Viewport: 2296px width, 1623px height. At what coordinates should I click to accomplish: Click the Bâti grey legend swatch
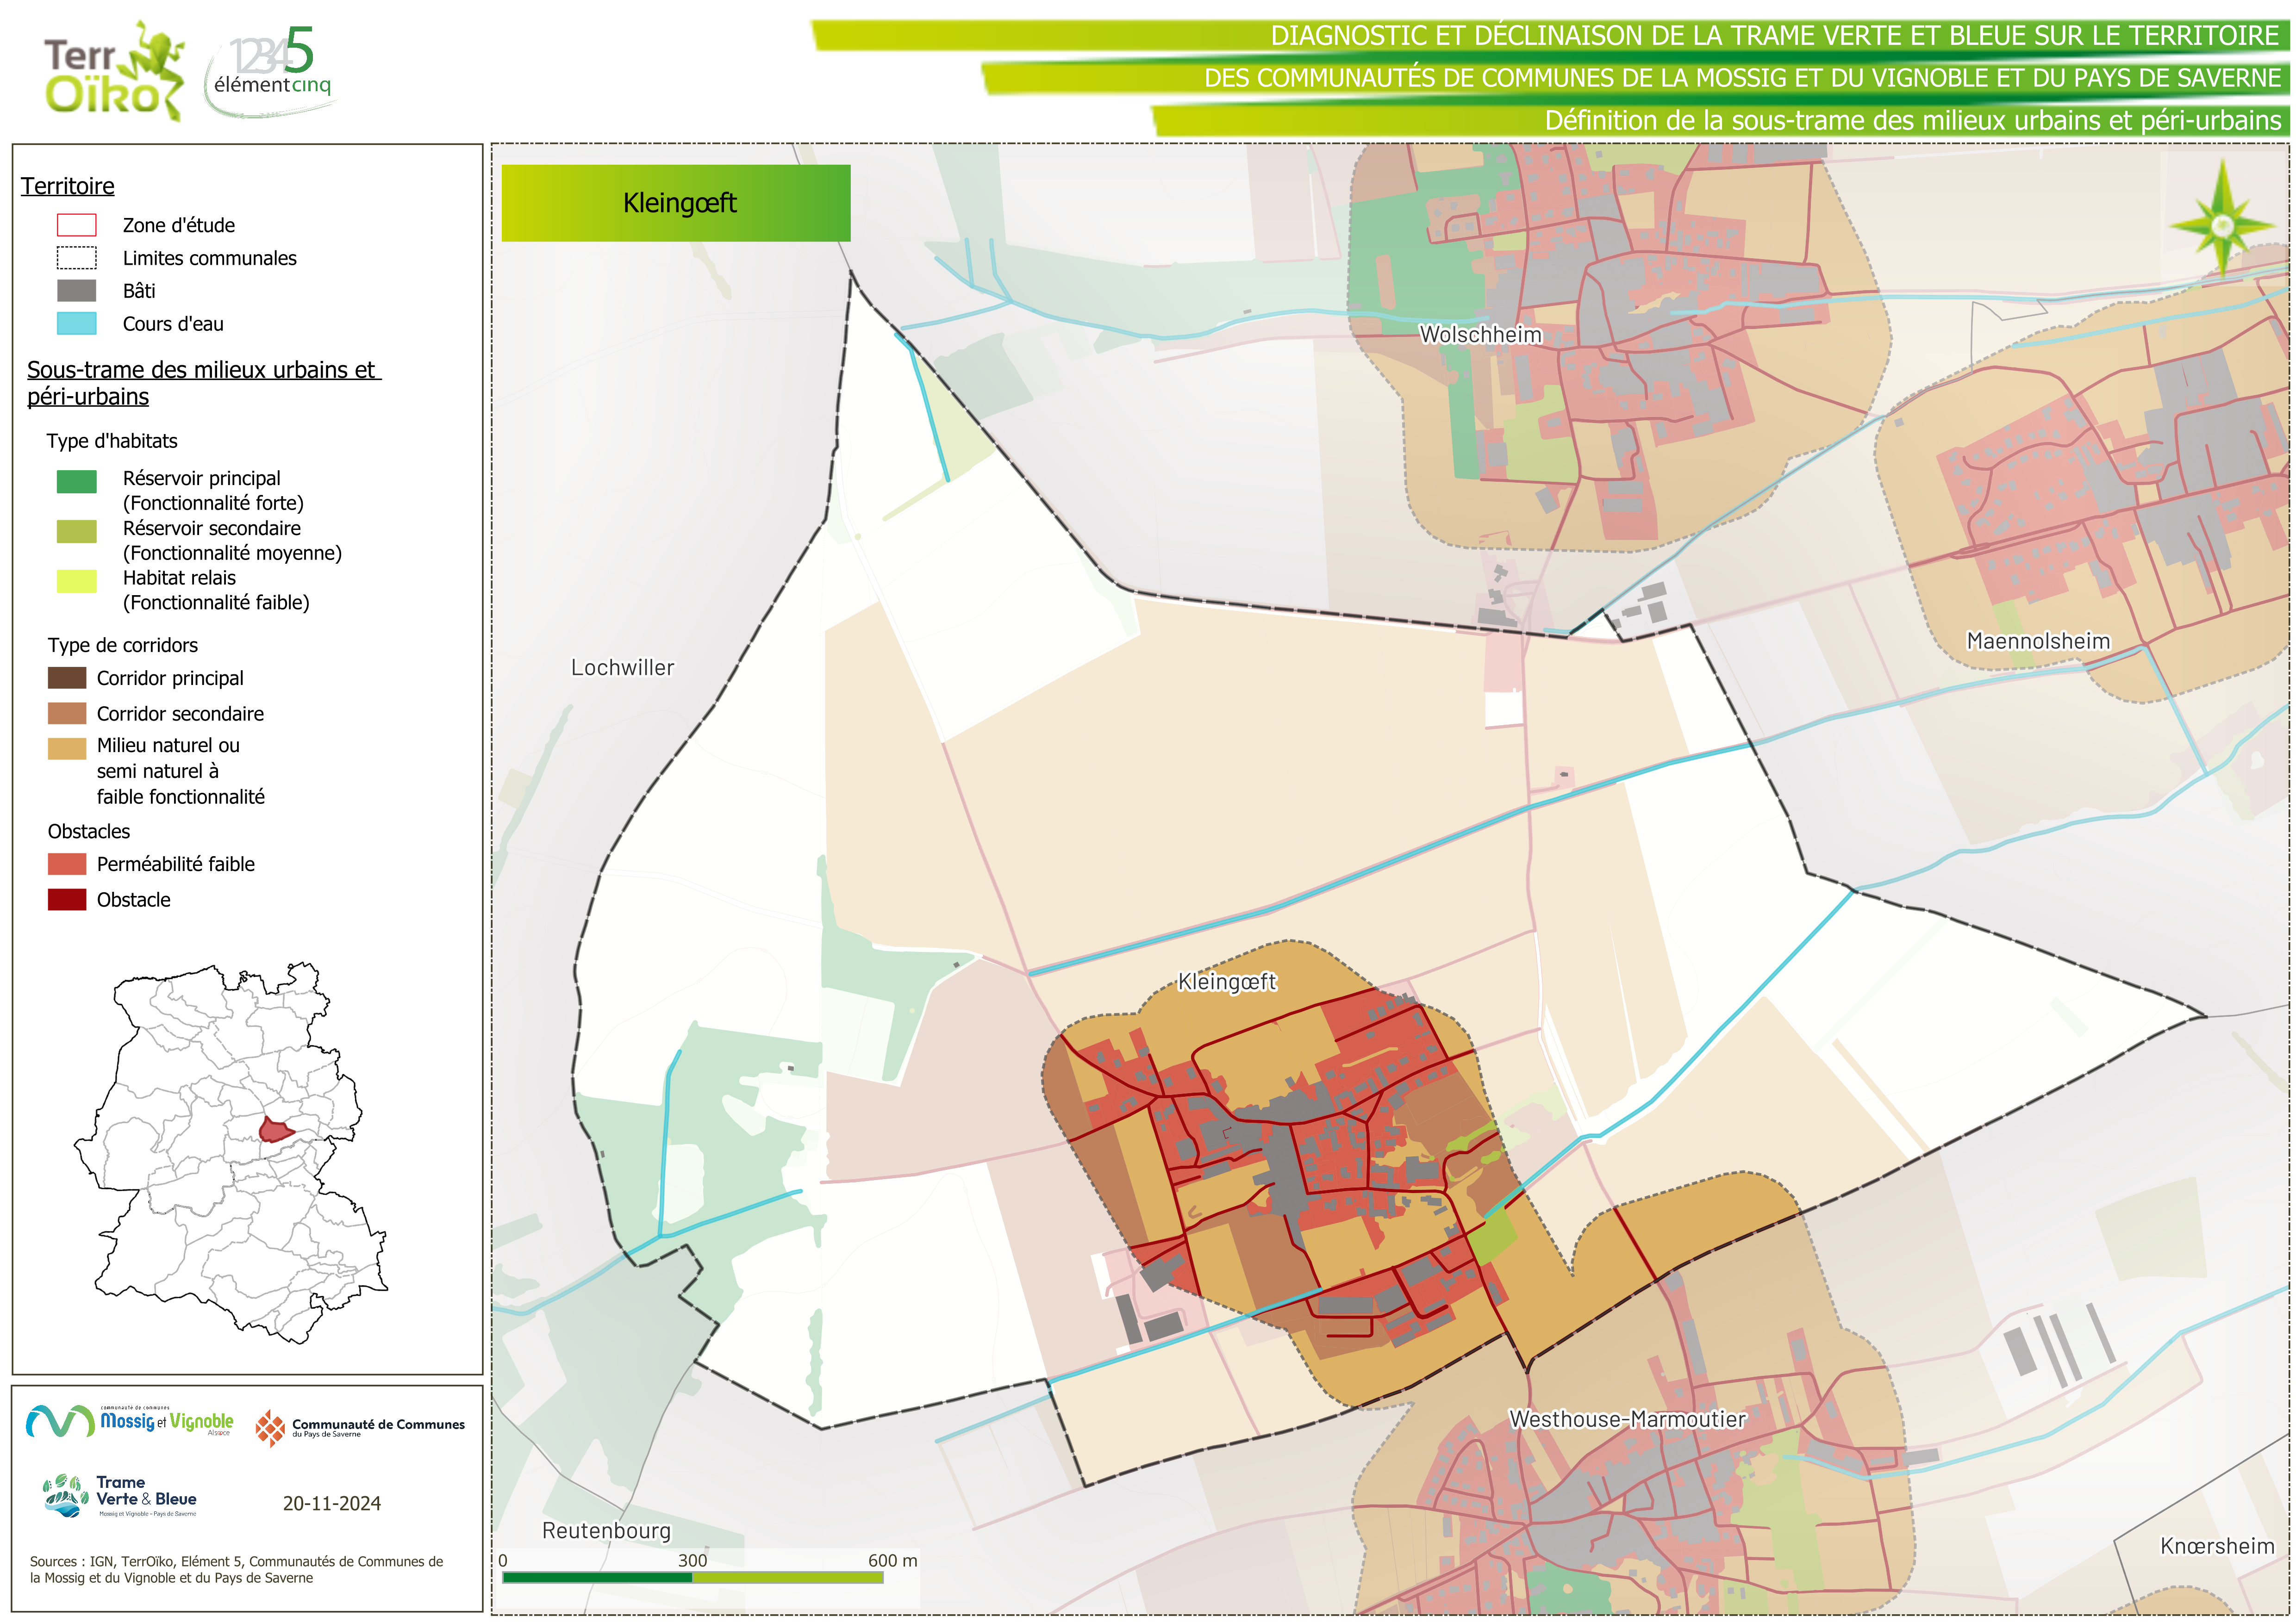tap(77, 291)
